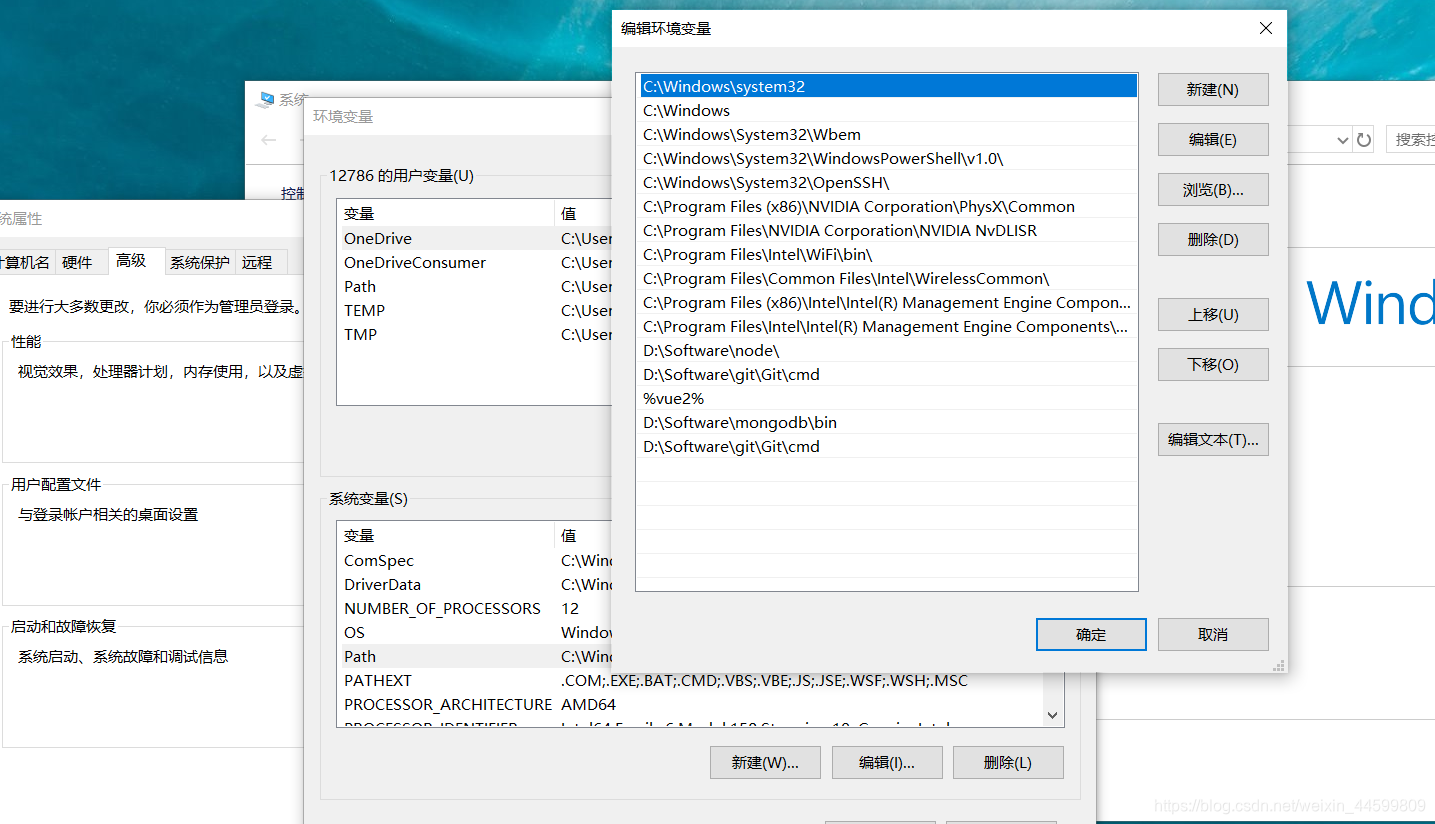Close the 编辑环境变量 dialog
The width and height of the screenshot is (1435, 824).
point(1266,28)
